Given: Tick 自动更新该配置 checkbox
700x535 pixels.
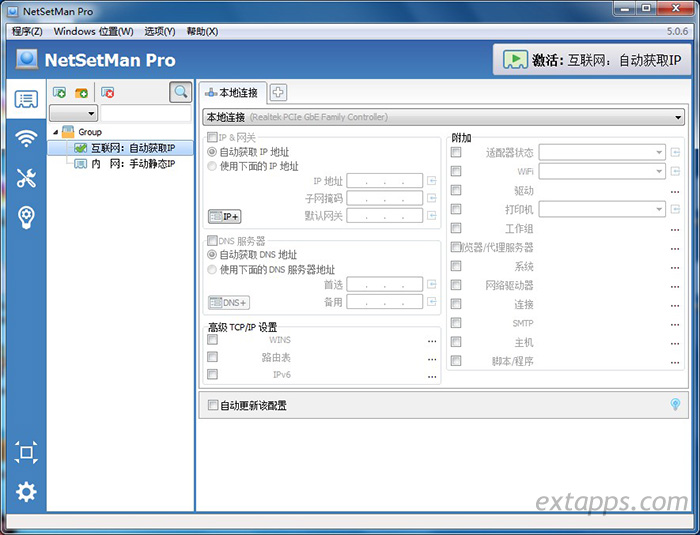Looking at the screenshot, I should (213, 405).
